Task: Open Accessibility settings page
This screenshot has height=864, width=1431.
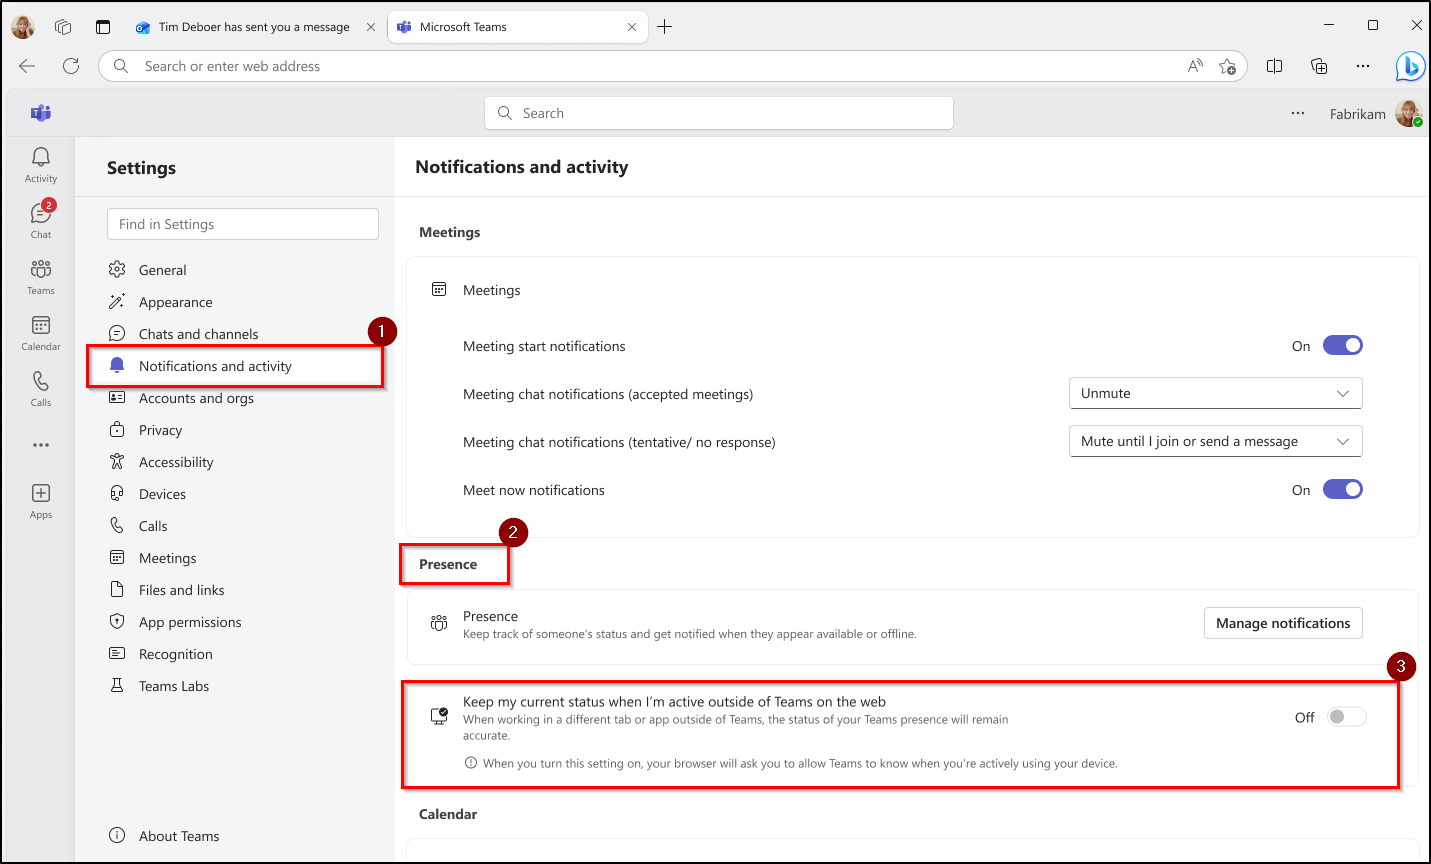Action: point(176,463)
